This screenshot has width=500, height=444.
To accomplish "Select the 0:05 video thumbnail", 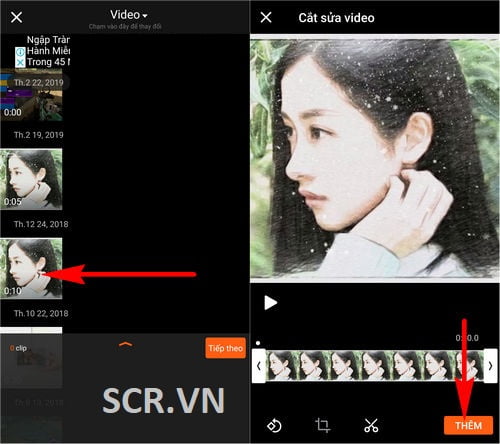I will coord(31,179).
